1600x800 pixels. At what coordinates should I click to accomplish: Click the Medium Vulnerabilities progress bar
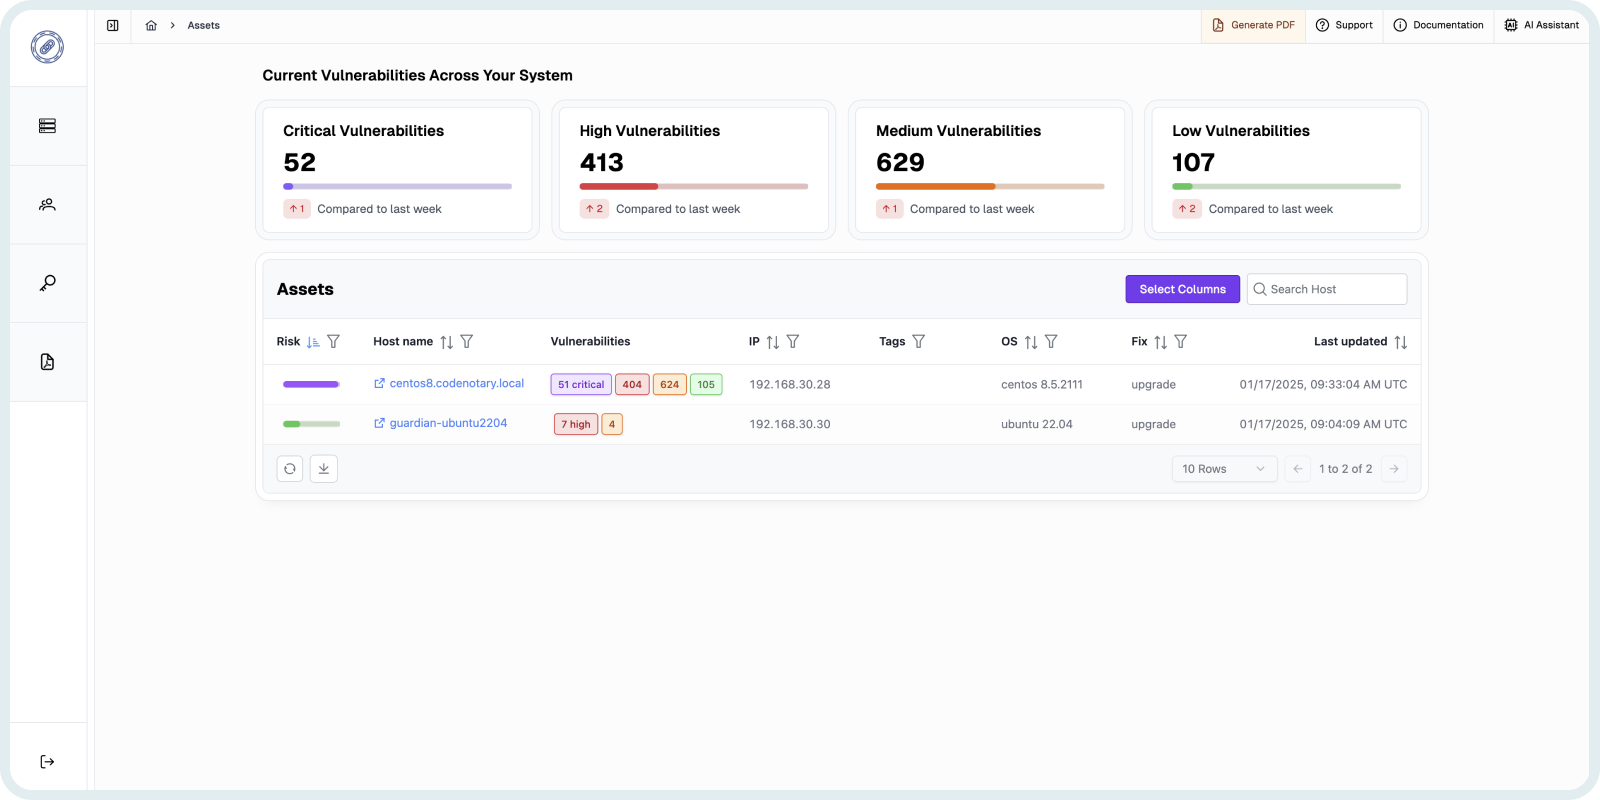990,186
